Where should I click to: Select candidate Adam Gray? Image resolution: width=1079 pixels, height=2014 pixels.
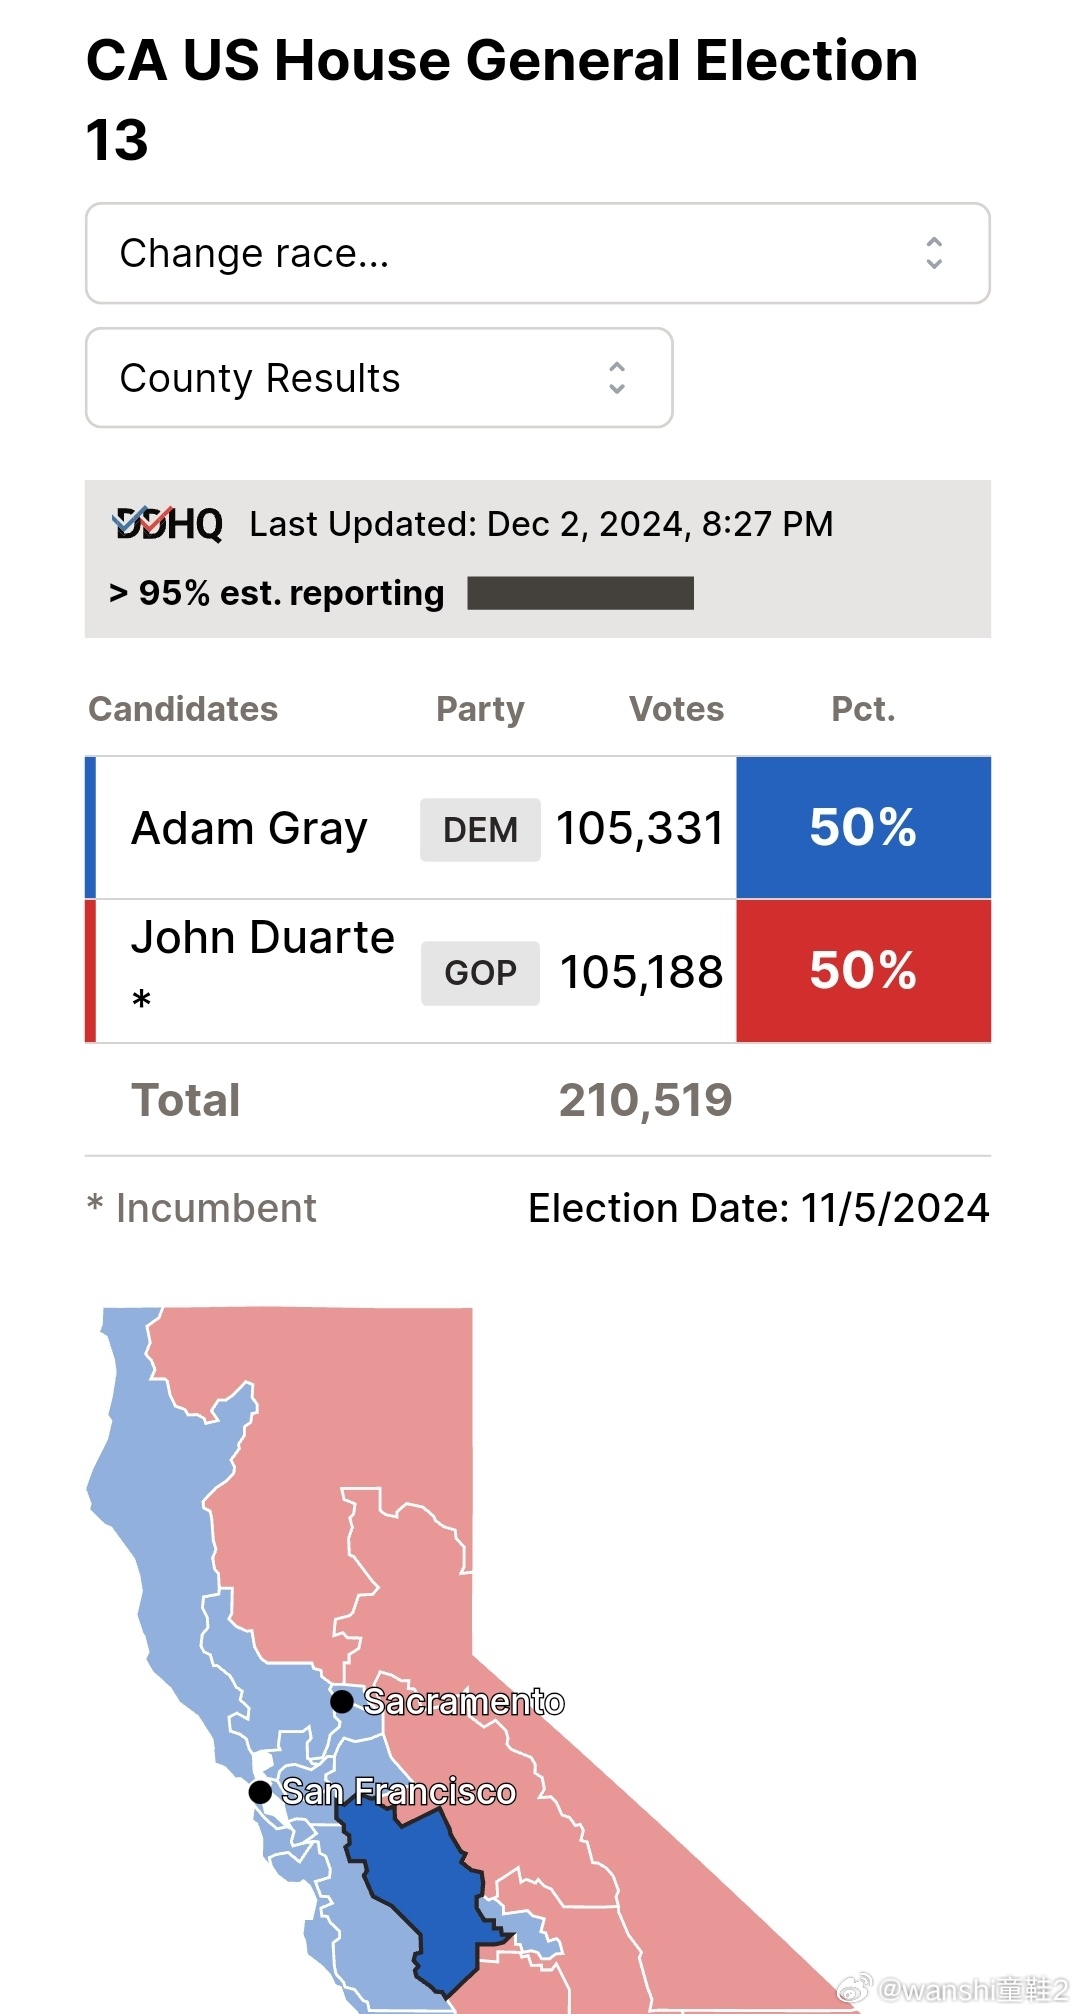[x=249, y=829]
